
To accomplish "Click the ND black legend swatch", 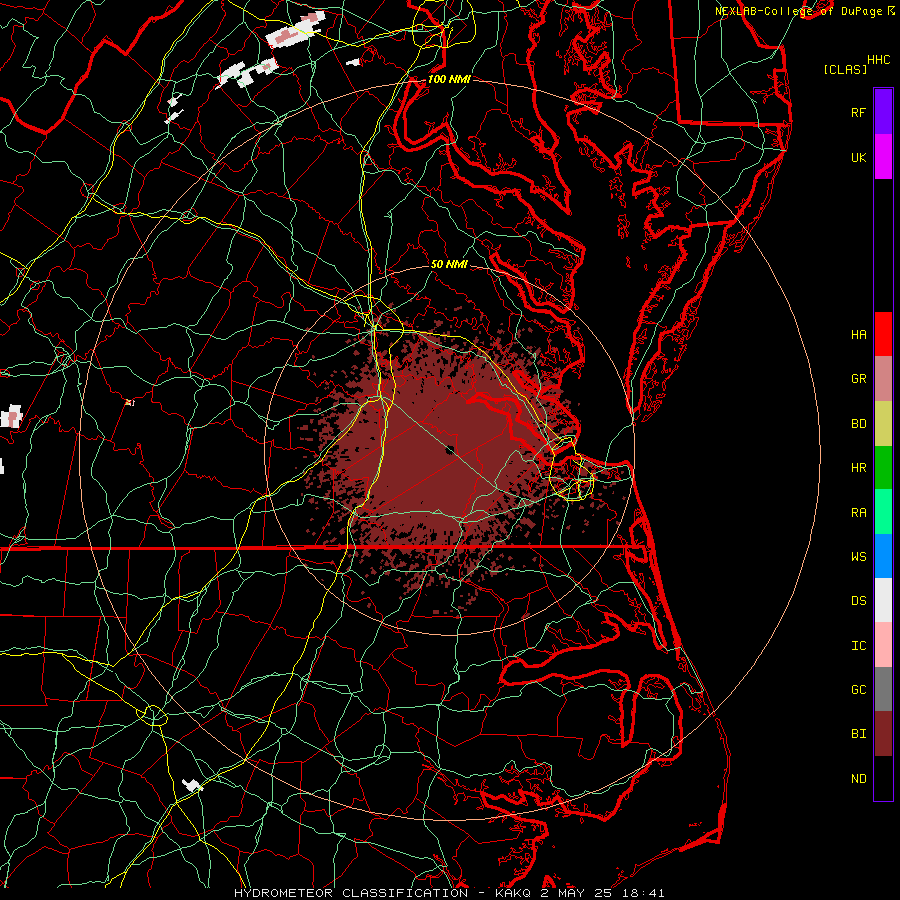I will pos(883,778).
